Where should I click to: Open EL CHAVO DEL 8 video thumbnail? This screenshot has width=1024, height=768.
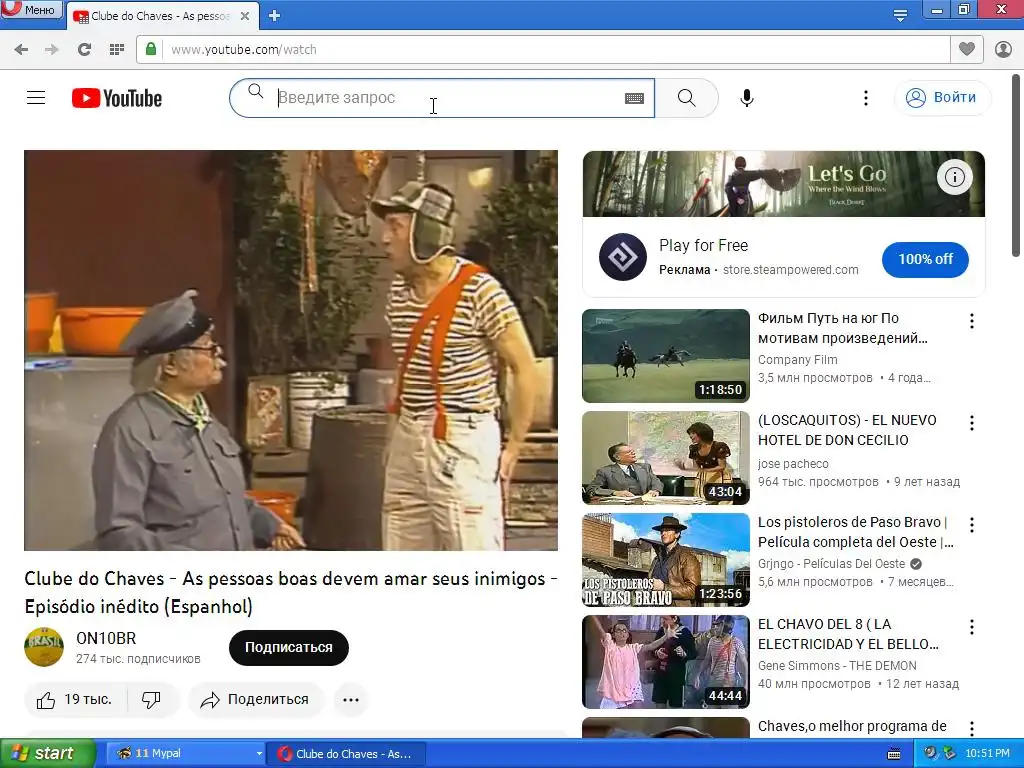pyautogui.click(x=665, y=662)
